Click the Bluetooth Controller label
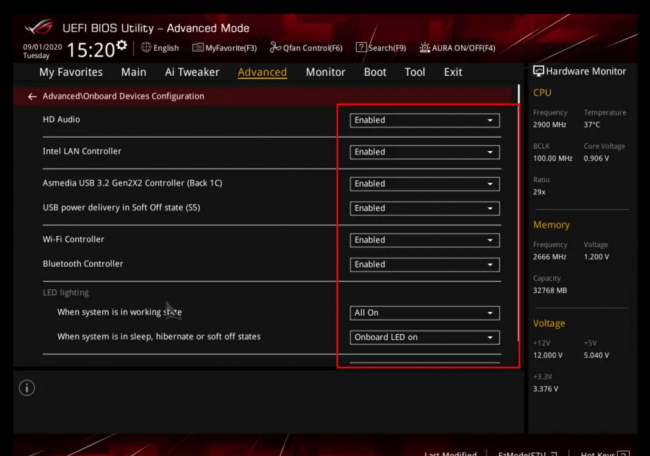 pyautogui.click(x=83, y=264)
